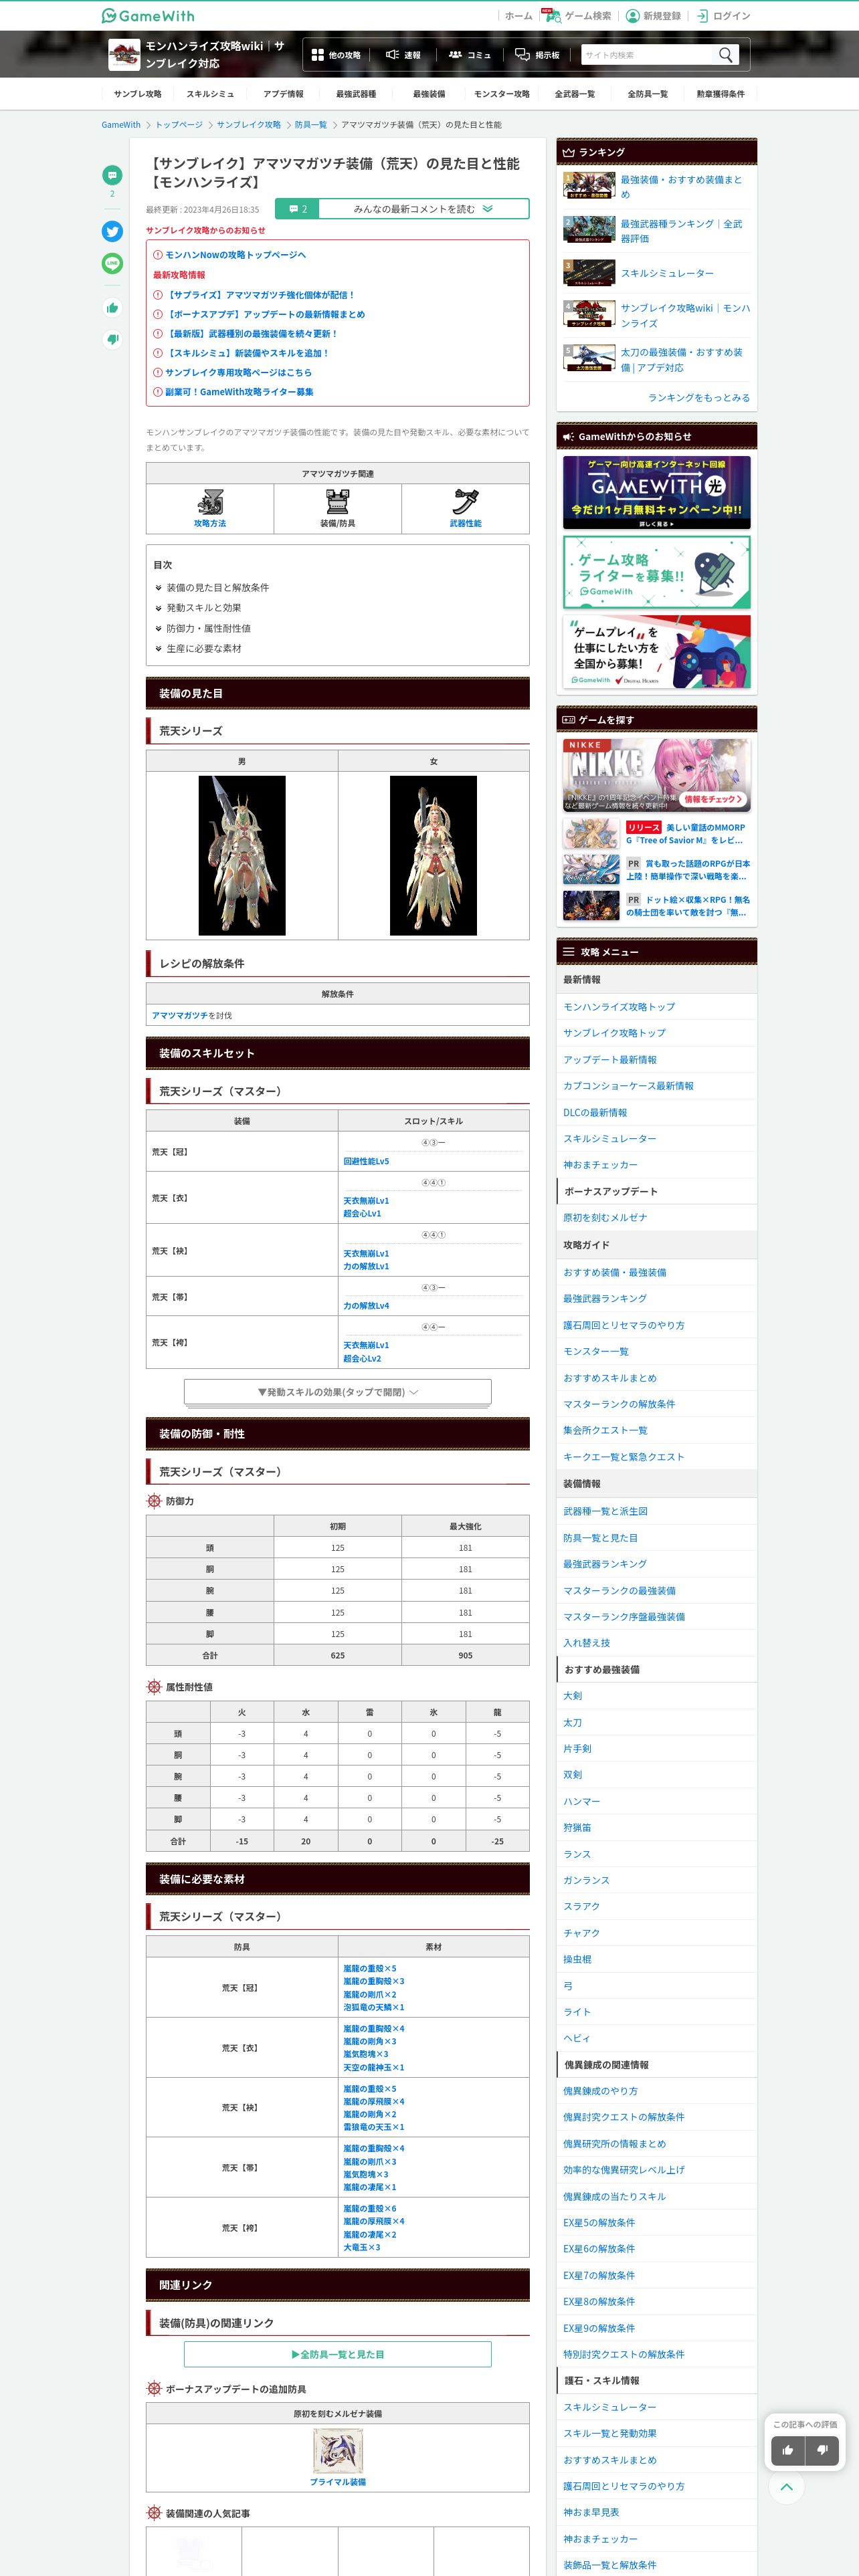Image resolution: width=859 pixels, height=2576 pixels.
Task: Share the article on Twitter
Action: click(x=112, y=231)
